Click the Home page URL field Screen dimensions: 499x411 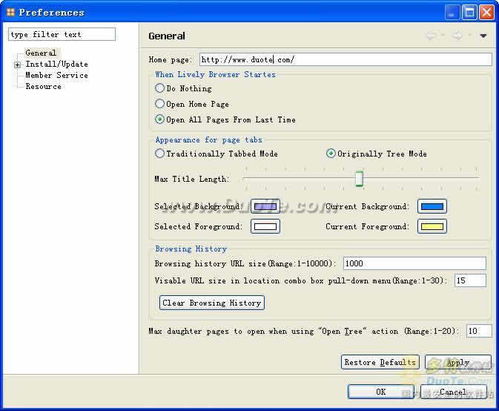pos(345,60)
